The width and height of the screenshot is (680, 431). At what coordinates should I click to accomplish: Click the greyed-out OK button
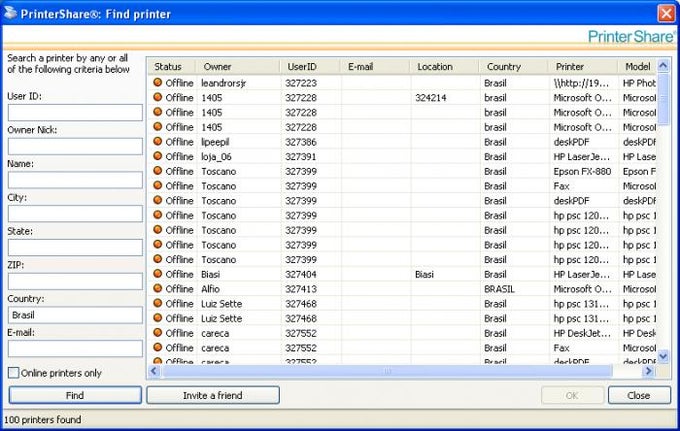pos(572,395)
